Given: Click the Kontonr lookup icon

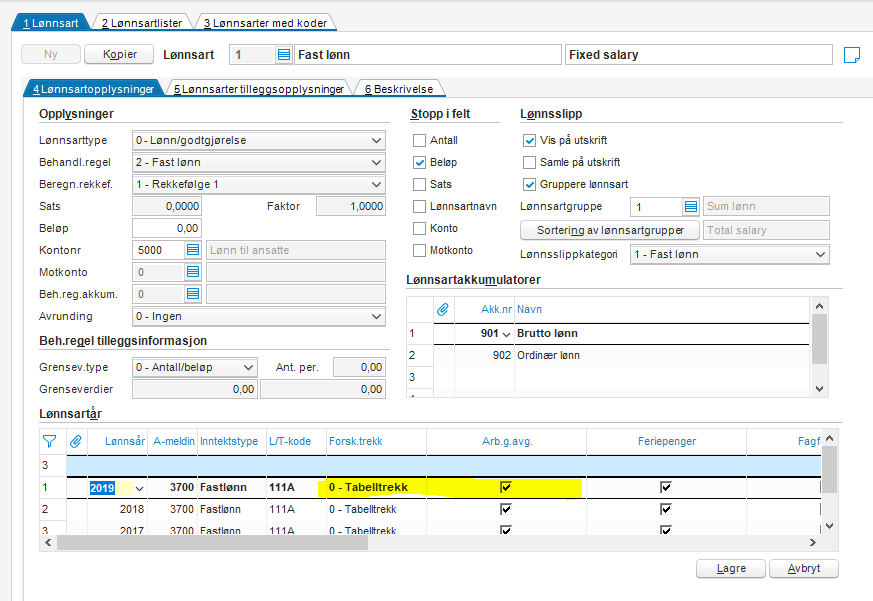Looking at the screenshot, I should point(193,250).
